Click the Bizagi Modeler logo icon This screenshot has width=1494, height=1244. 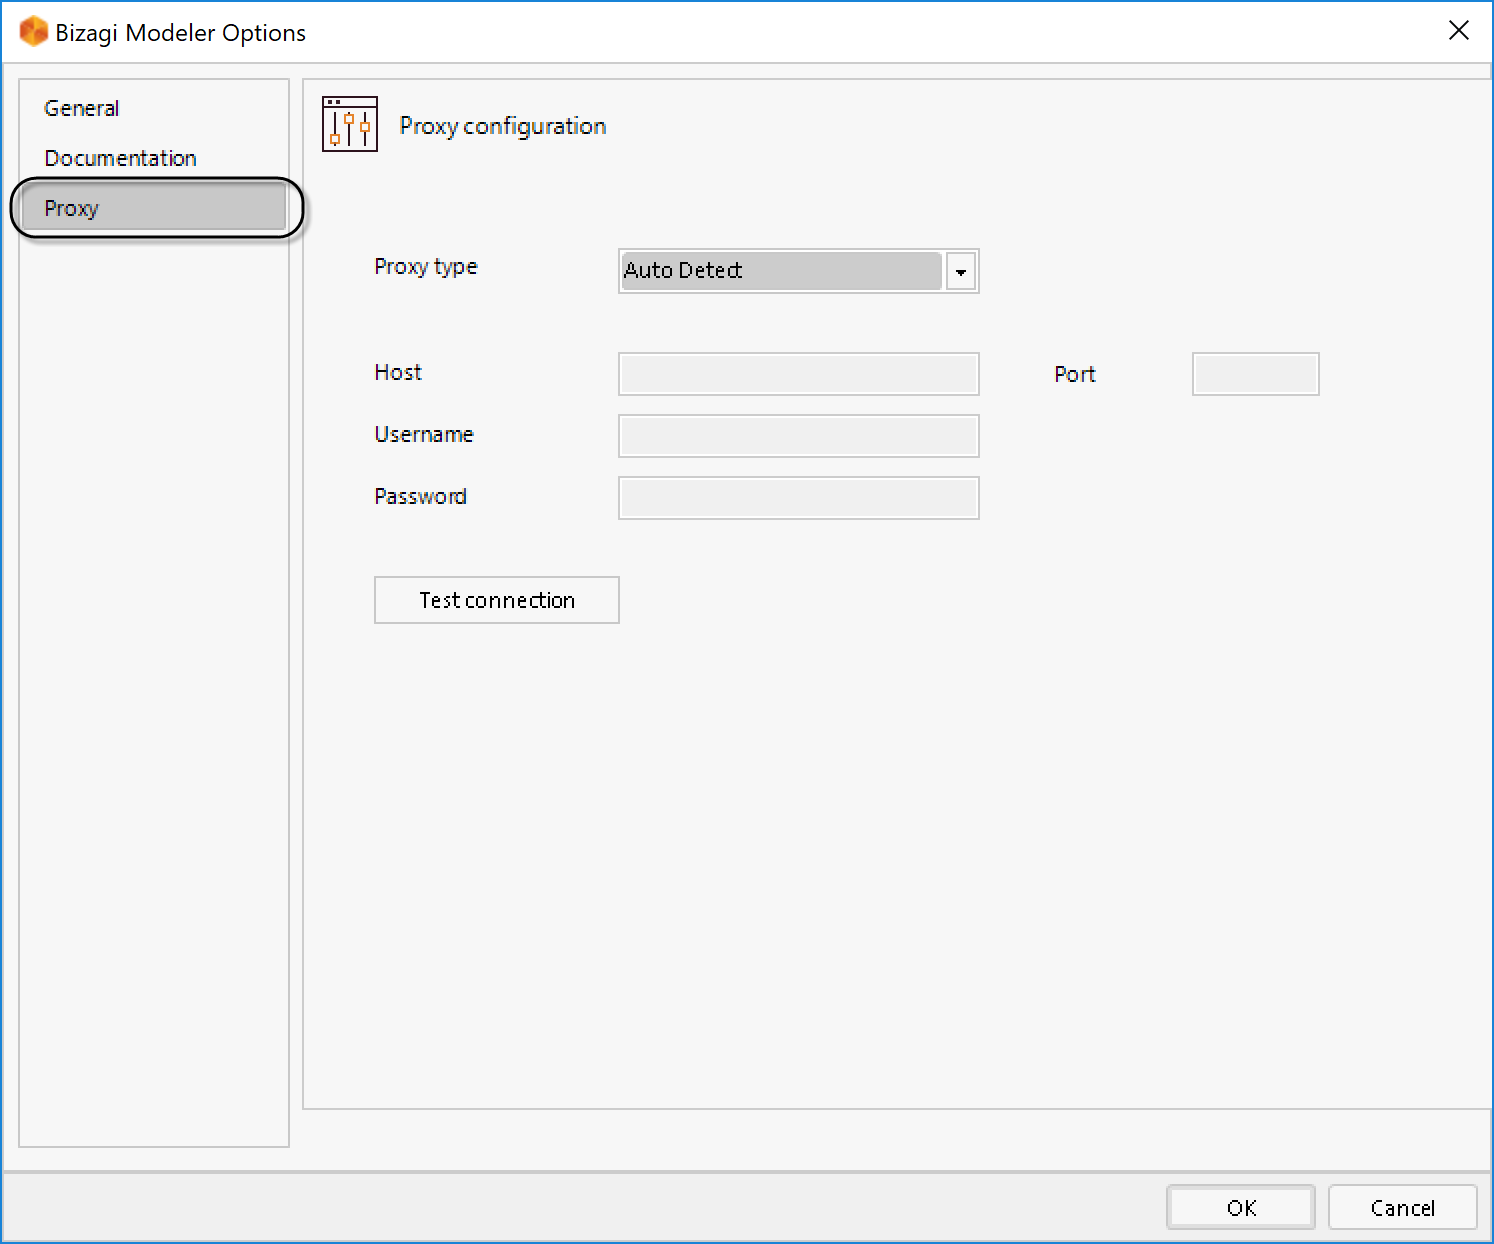[x=34, y=32]
